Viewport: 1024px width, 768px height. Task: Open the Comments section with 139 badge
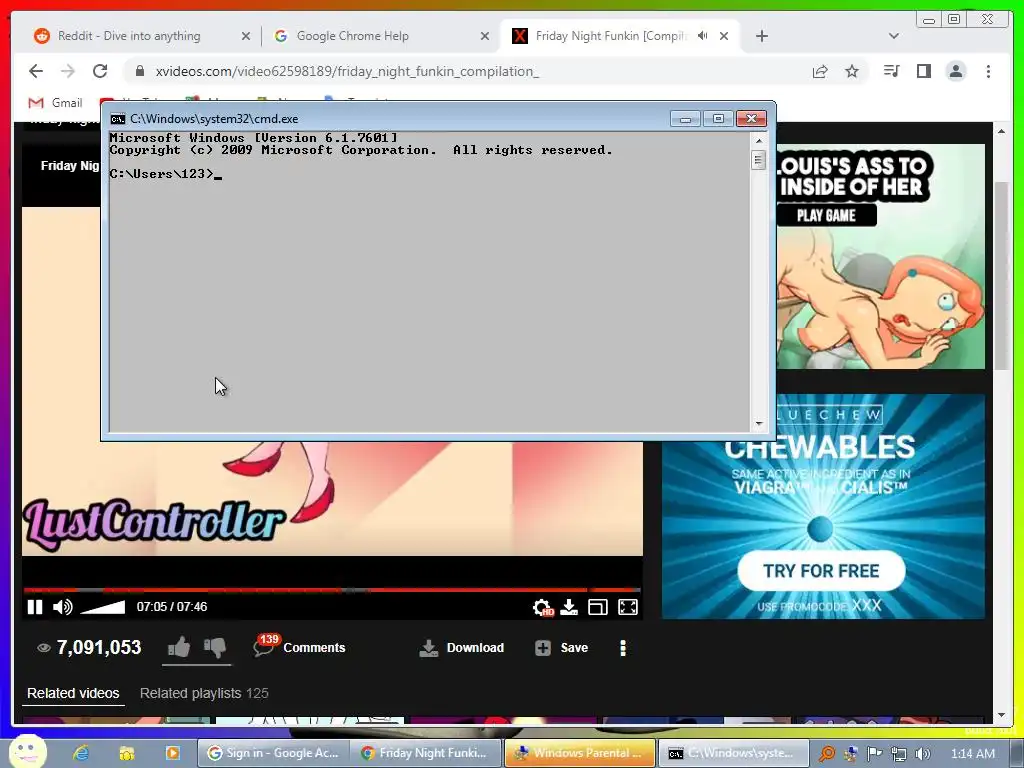[x=300, y=647]
